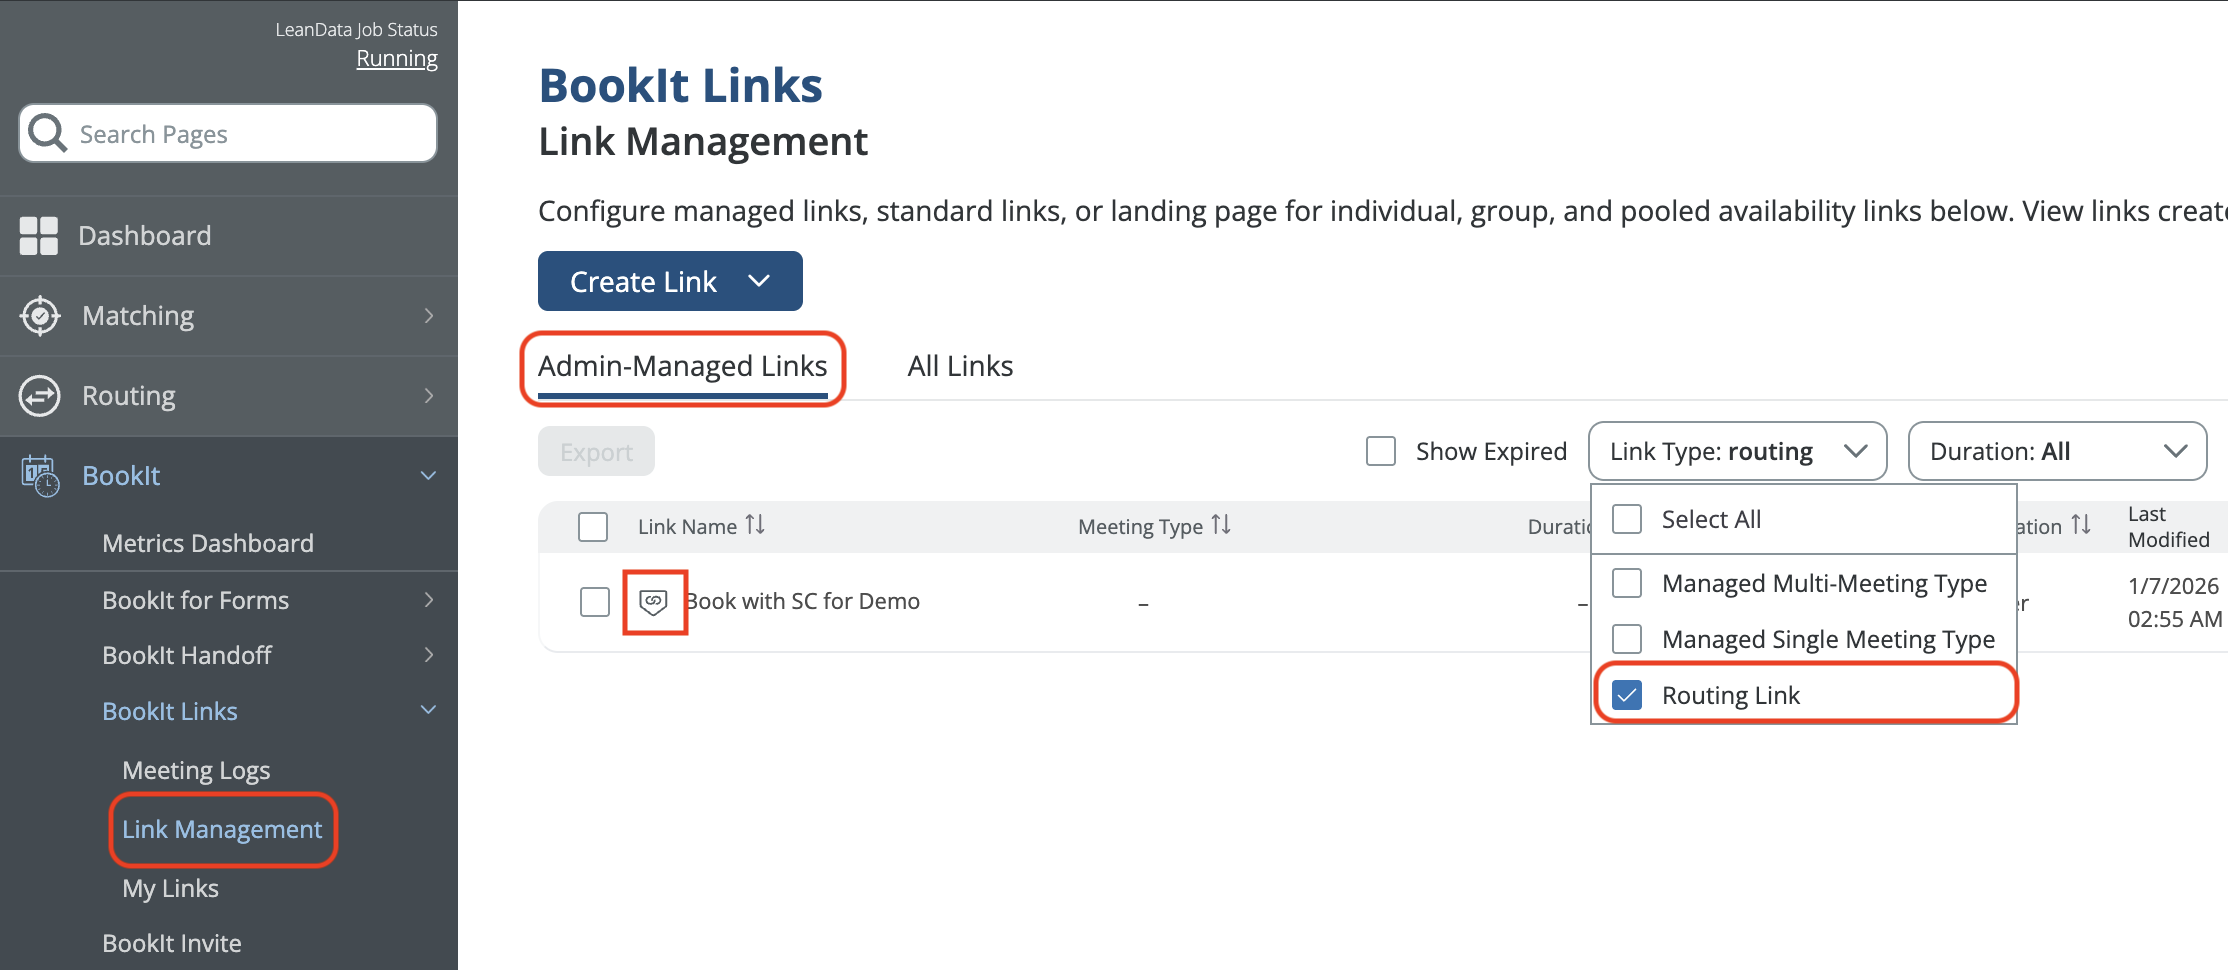
Task: Click routing link icon beside Book with SC
Action: coord(653,602)
